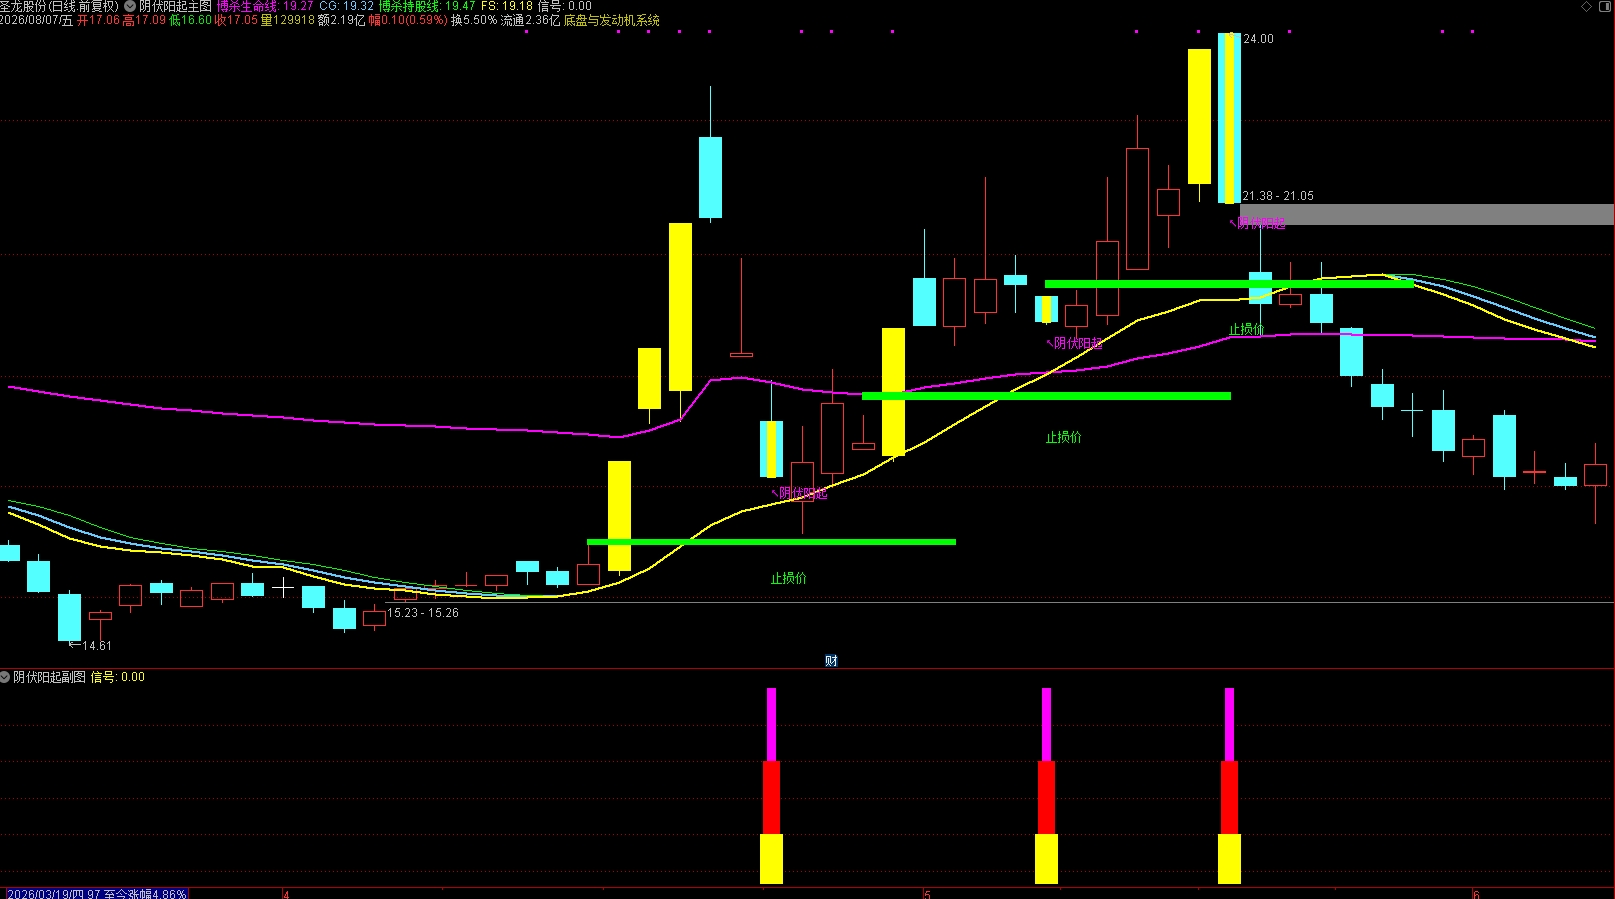The image size is (1615, 899).
Task: Open the 阴伏阳起主图 indicator dropdown arrow
Action: tap(130, 6)
